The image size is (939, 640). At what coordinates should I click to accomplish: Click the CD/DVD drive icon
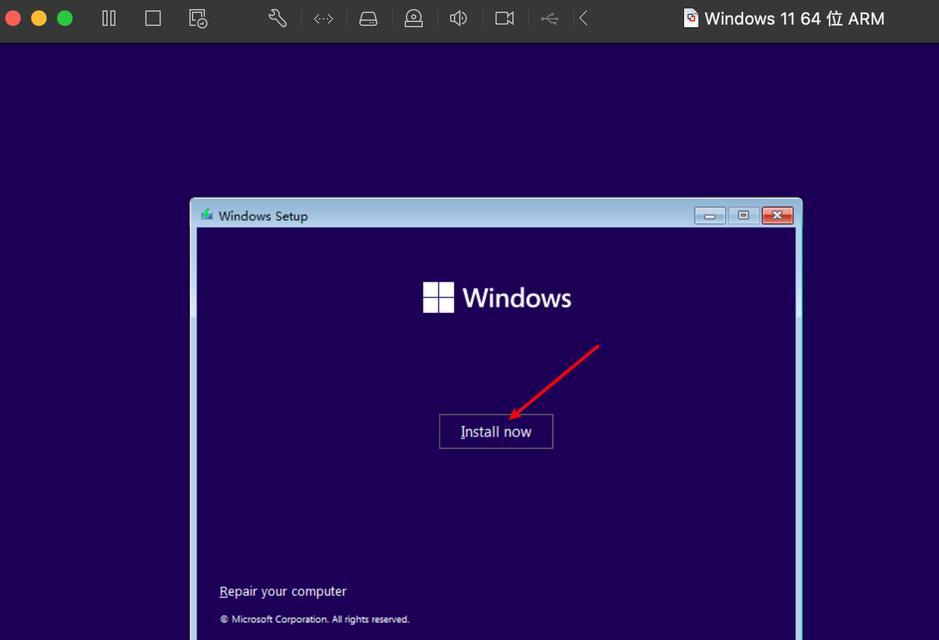[x=413, y=19]
